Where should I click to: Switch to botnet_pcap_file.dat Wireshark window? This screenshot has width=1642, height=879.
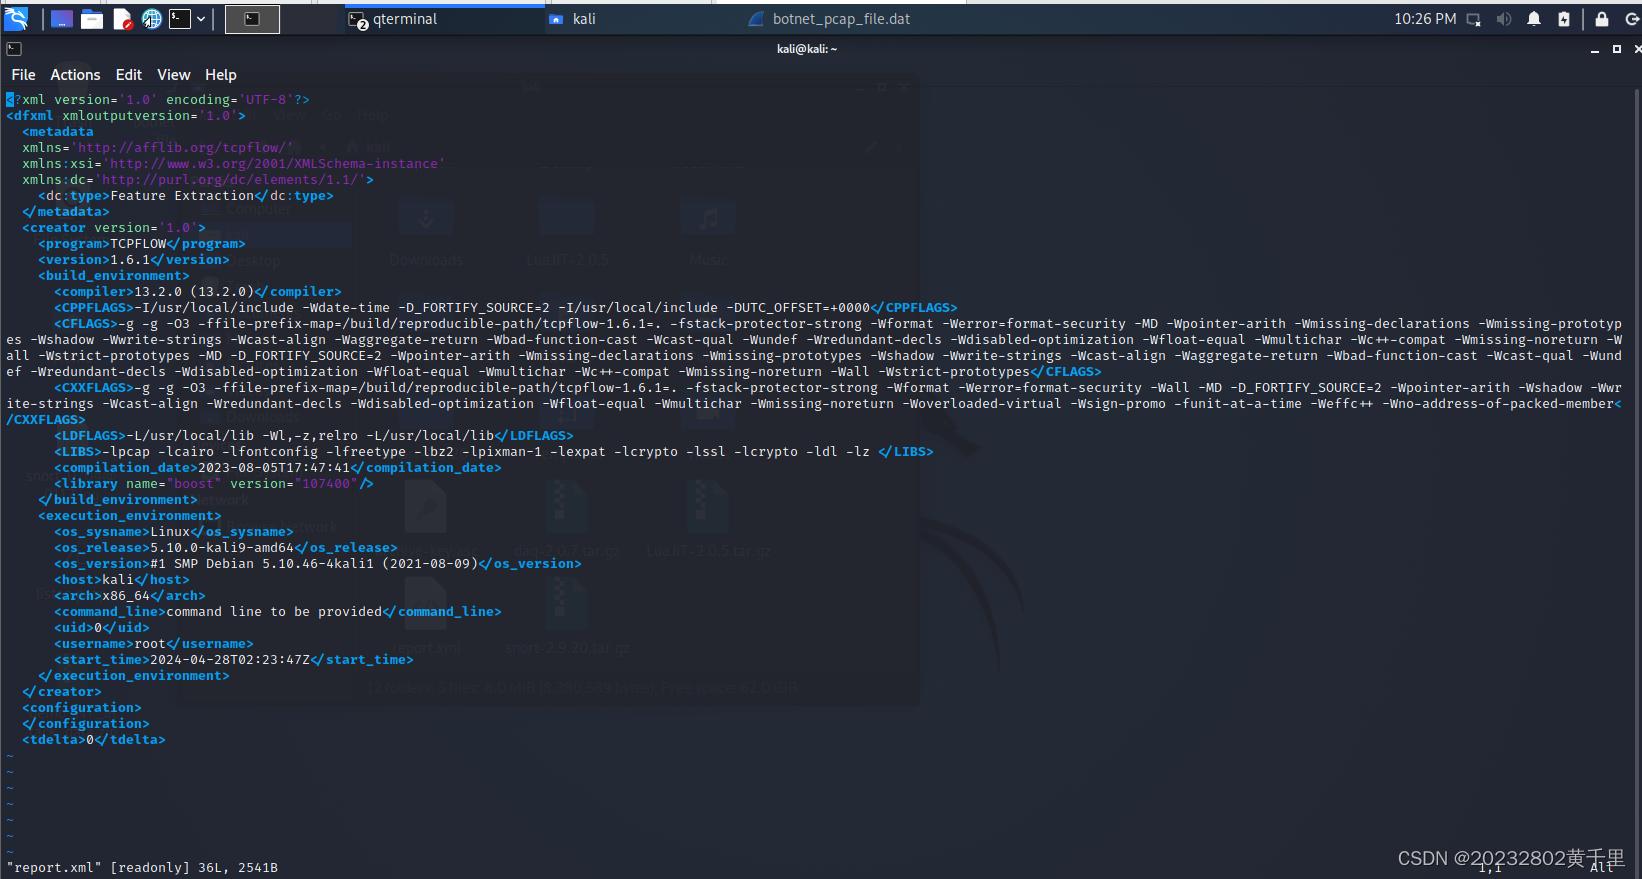[x=842, y=19]
